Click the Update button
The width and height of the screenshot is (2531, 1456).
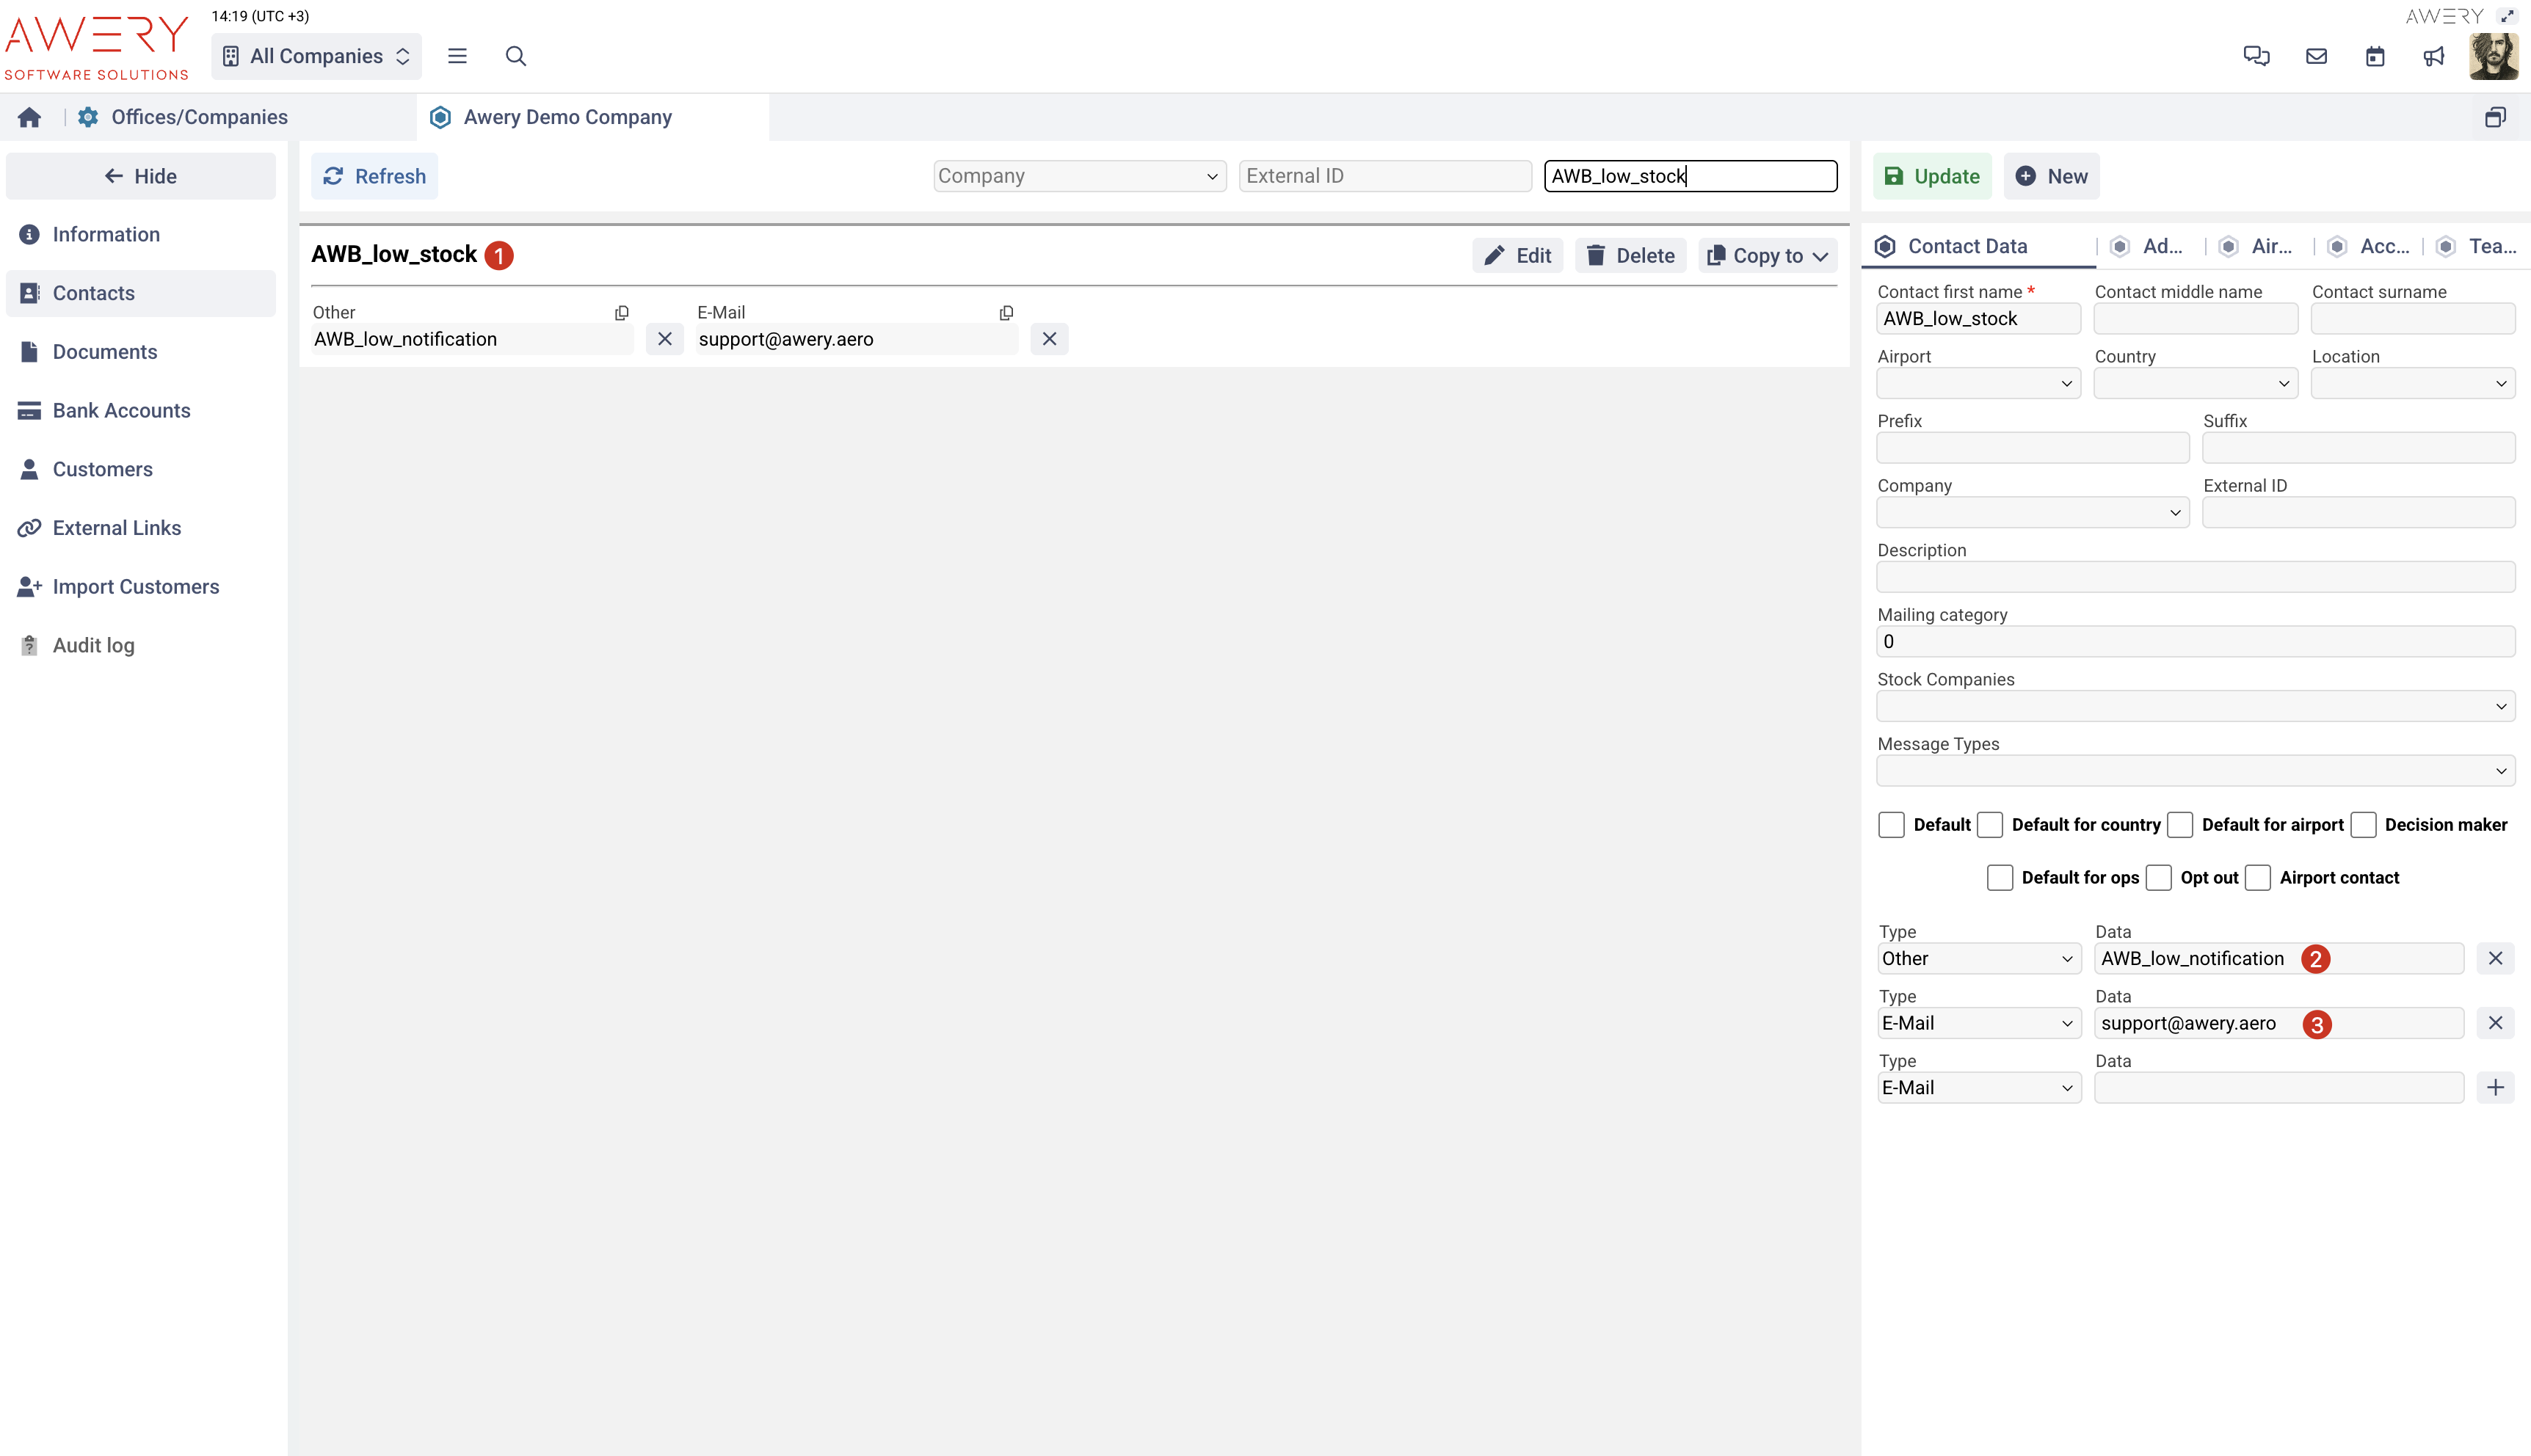click(x=1932, y=176)
